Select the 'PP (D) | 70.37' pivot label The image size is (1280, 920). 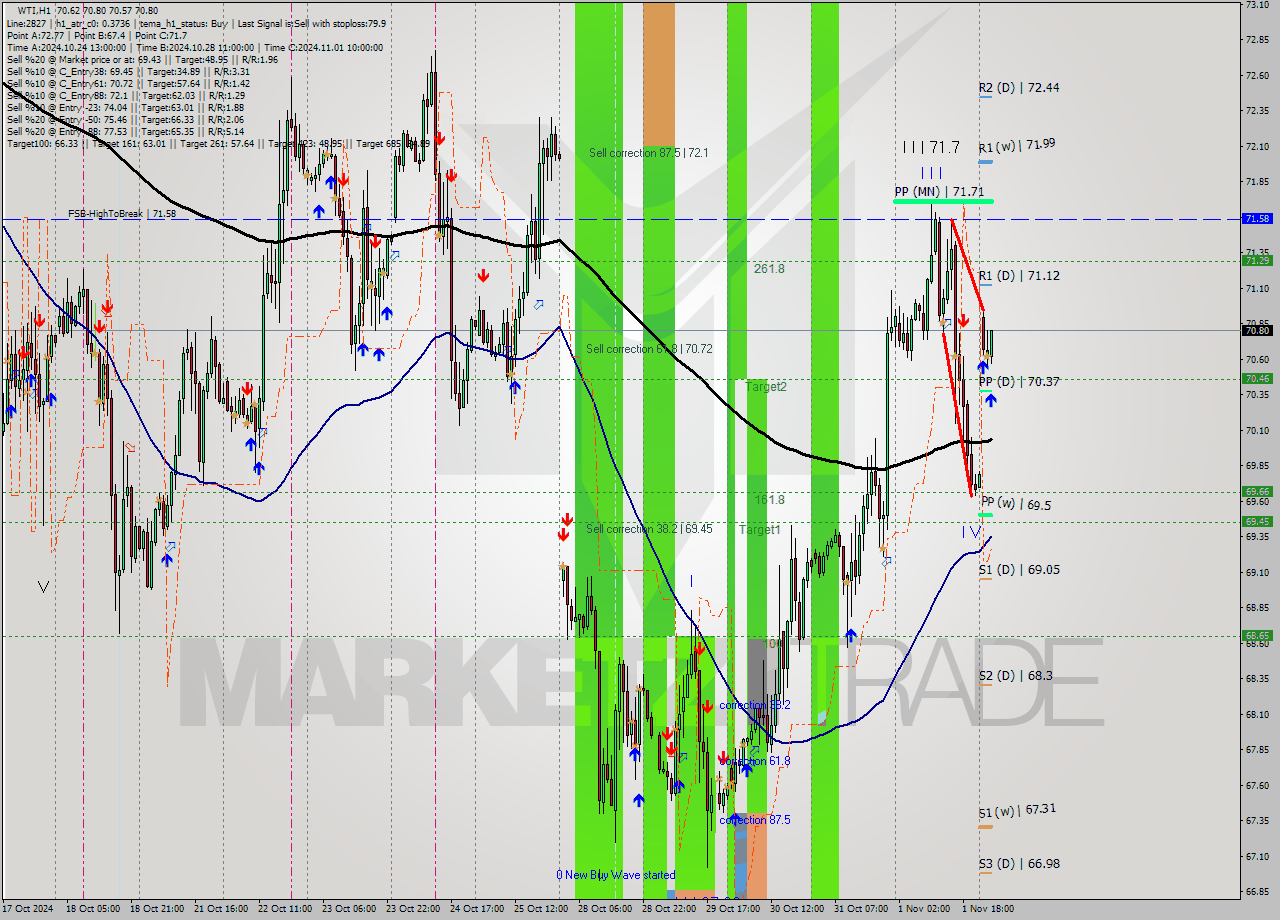click(1019, 381)
